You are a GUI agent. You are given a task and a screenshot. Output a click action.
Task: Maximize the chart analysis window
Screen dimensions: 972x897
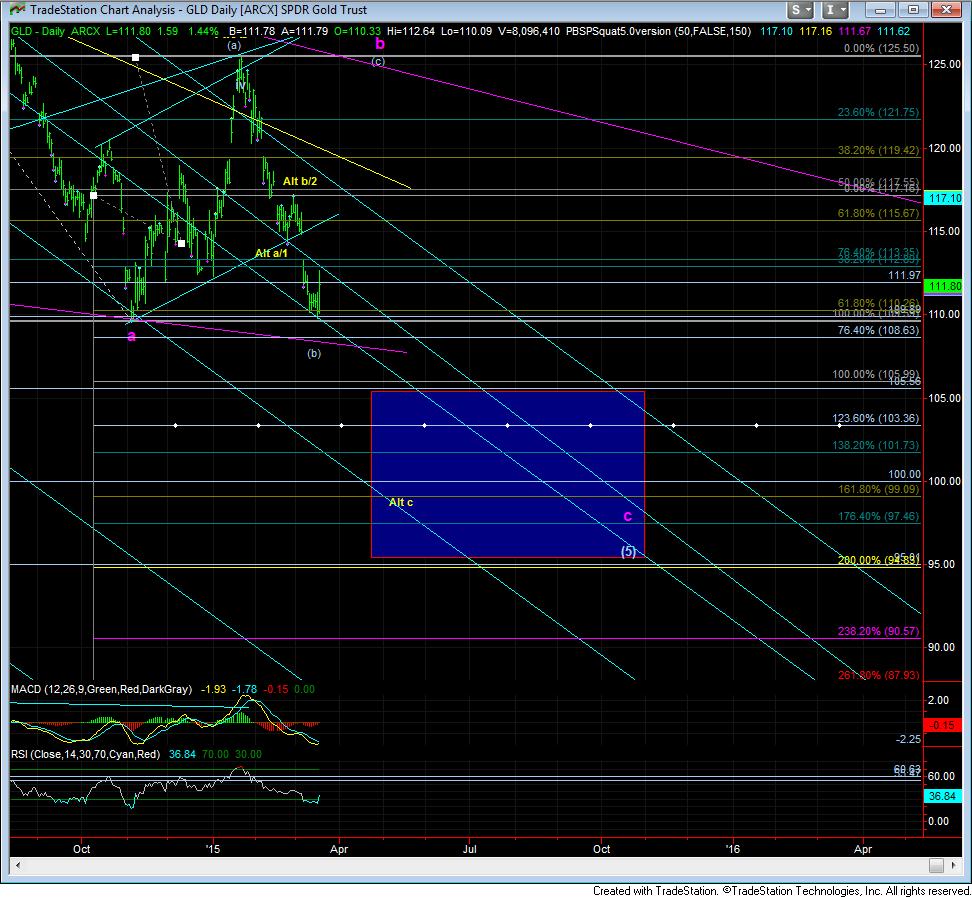pyautogui.click(x=915, y=10)
